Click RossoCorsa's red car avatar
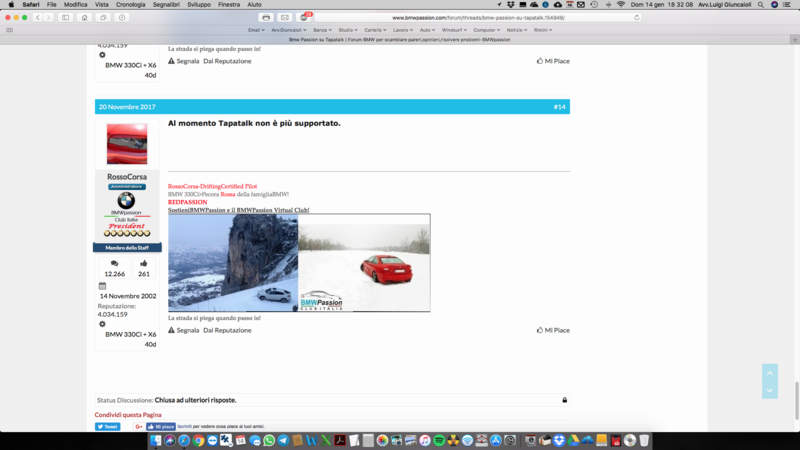Screen dimensions: 800x450 pyautogui.click(x=127, y=144)
